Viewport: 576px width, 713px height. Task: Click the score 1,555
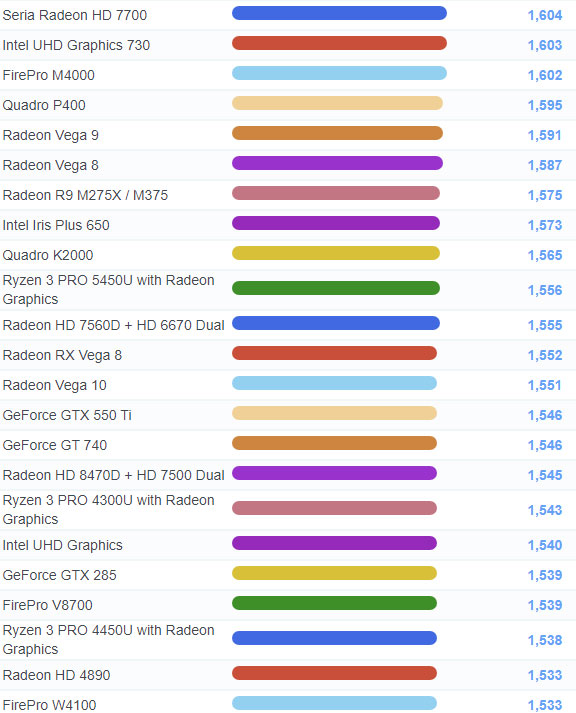pyautogui.click(x=545, y=326)
